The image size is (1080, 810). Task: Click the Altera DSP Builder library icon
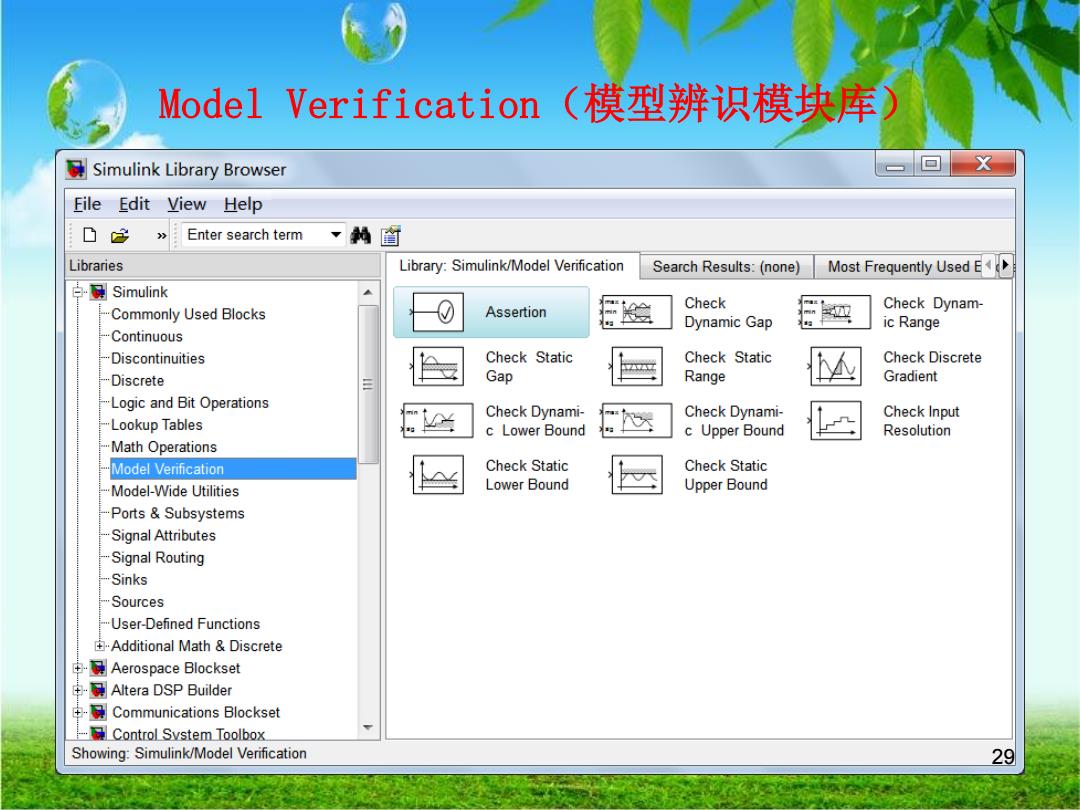point(98,690)
